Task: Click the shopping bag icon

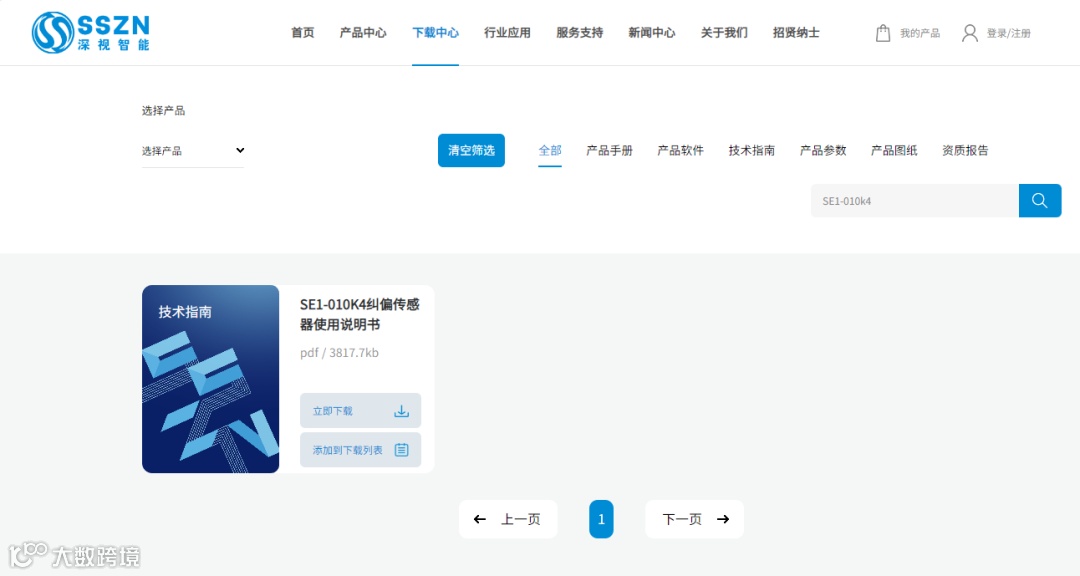Action: (x=883, y=33)
